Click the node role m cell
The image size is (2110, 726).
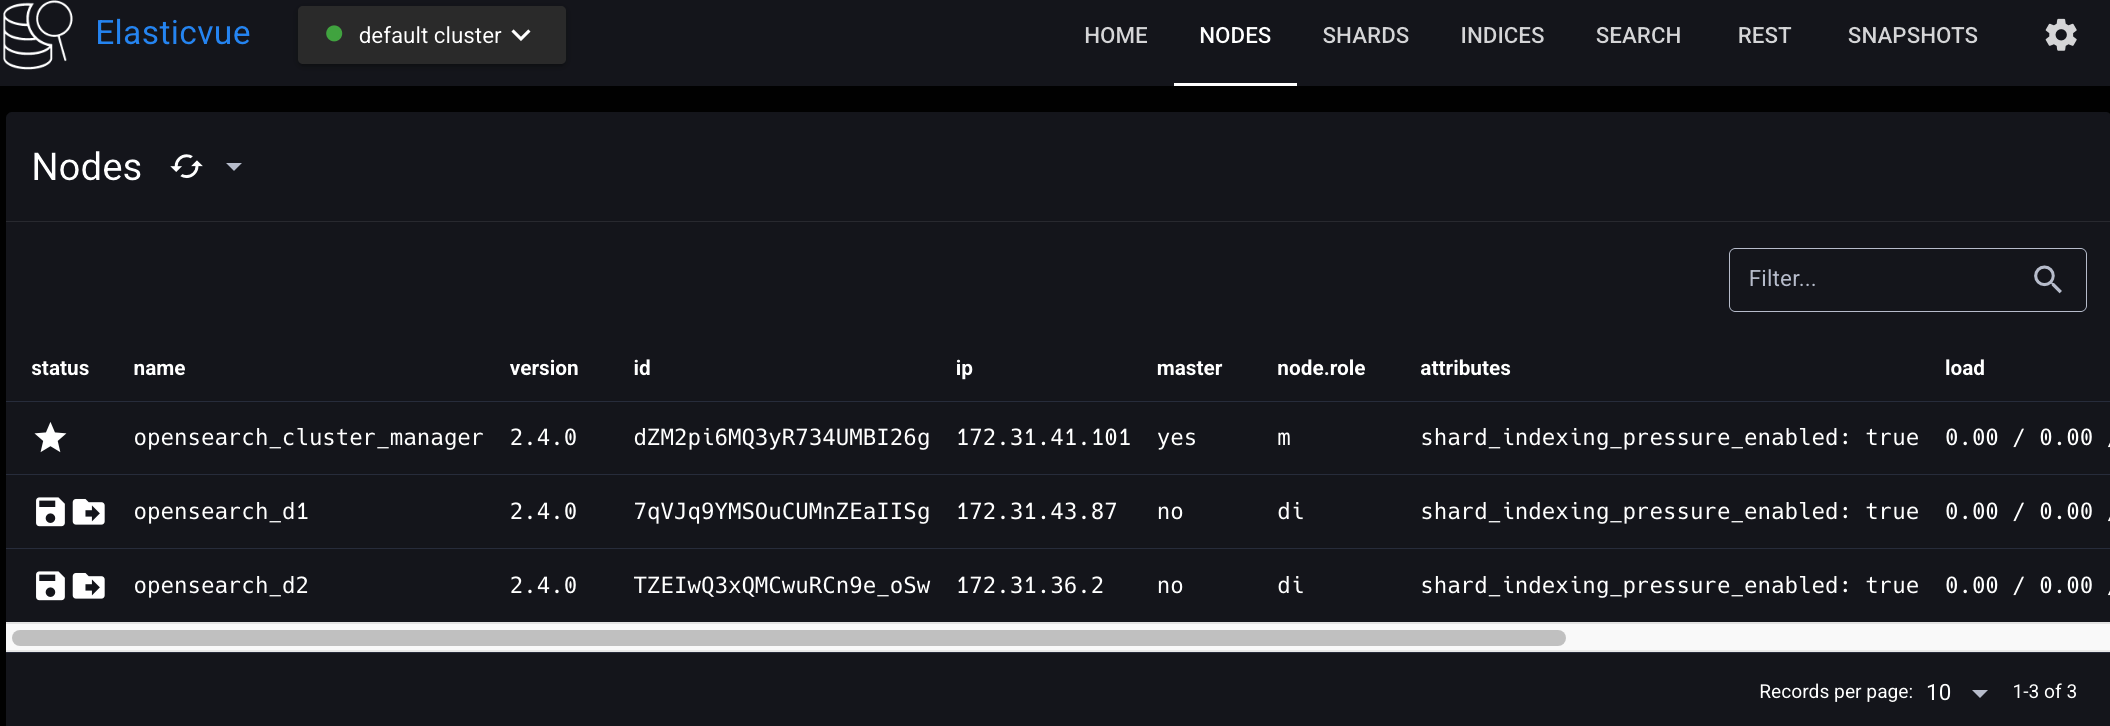pyautogui.click(x=1284, y=438)
